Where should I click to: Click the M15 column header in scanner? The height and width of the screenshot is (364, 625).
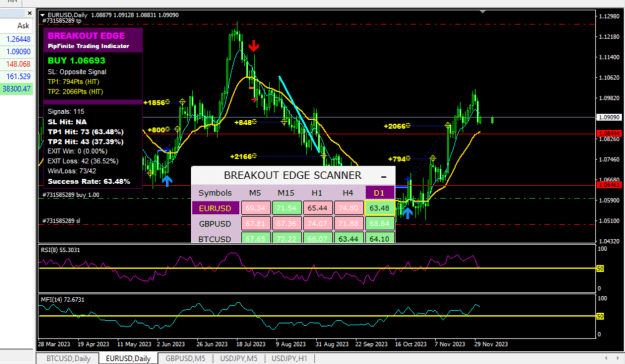pyautogui.click(x=286, y=193)
